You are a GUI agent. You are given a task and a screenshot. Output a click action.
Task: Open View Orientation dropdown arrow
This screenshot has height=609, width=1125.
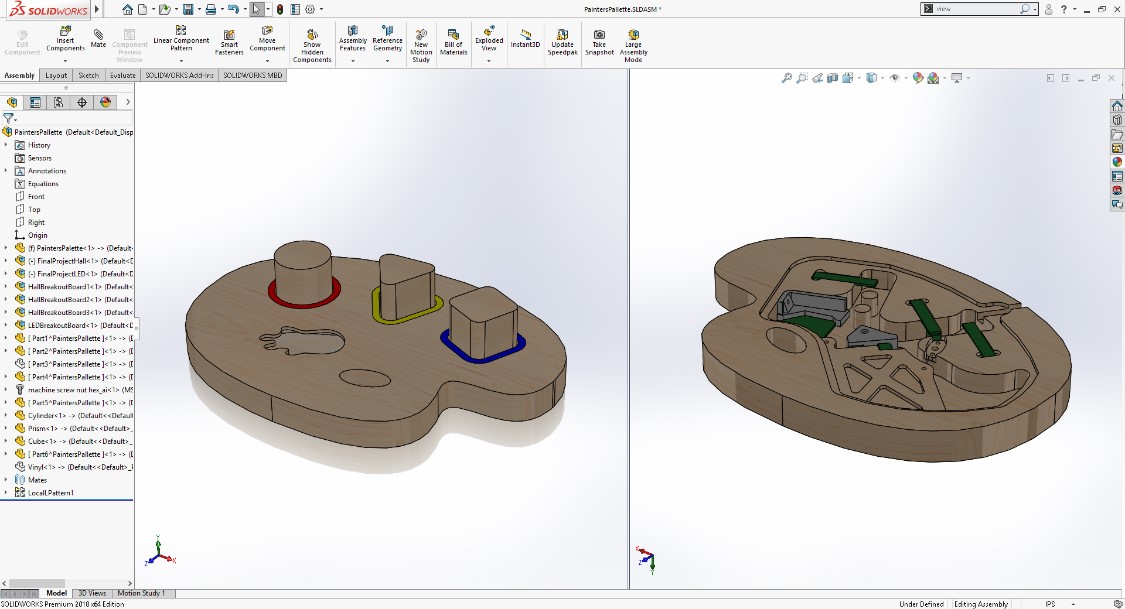click(x=858, y=77)
